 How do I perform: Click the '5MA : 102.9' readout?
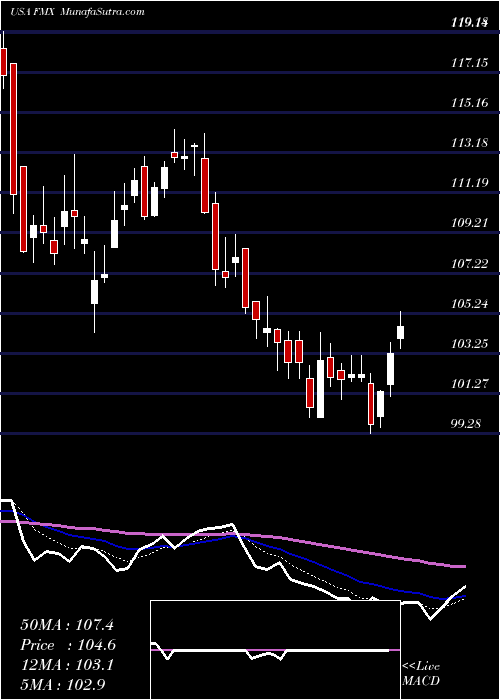(63, 685)
